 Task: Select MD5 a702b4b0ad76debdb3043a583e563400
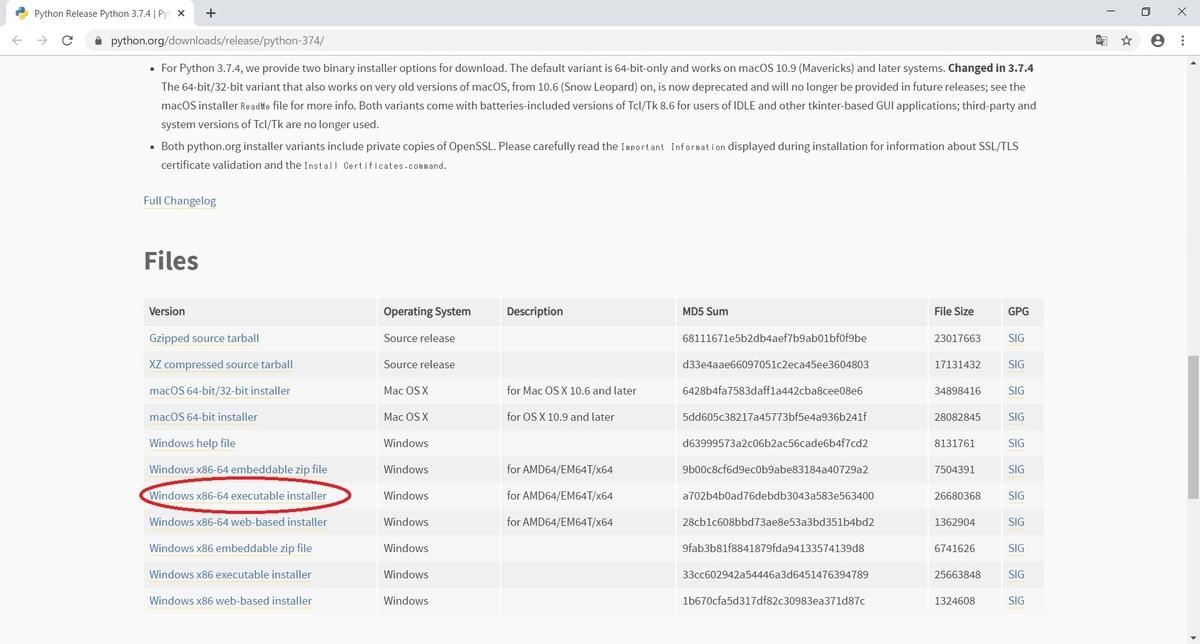point(778,496)
